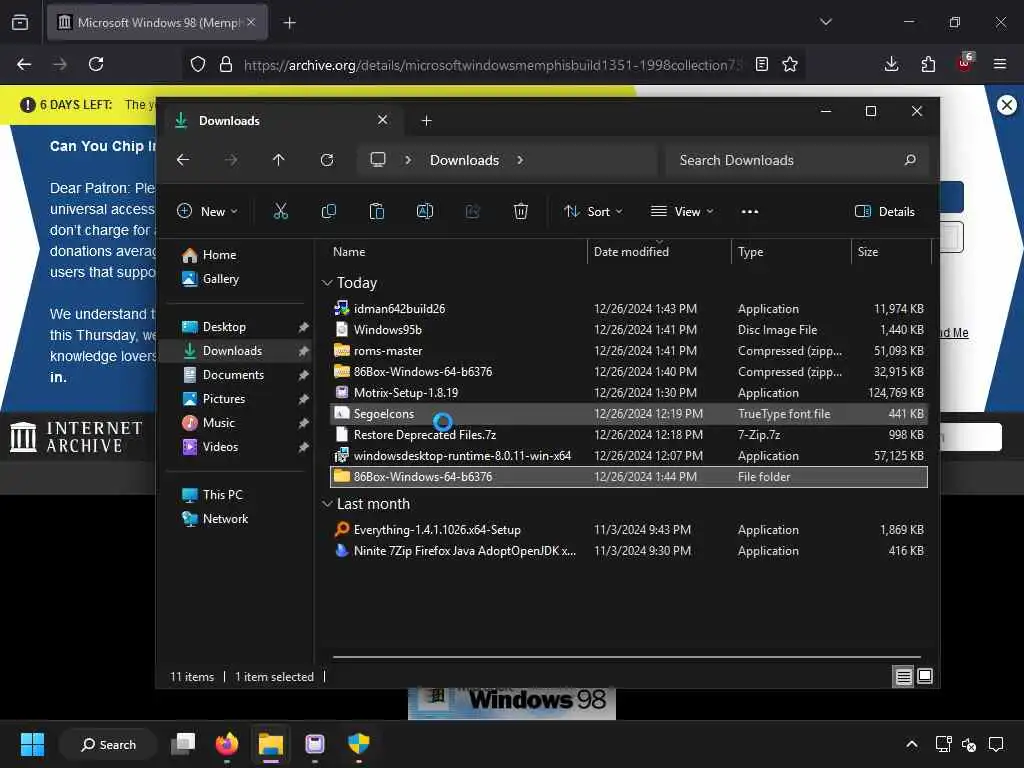Unpin Desktop from Quick access
The width and height of the screenshot is (1024, 768).
click(x=303, y=327)
